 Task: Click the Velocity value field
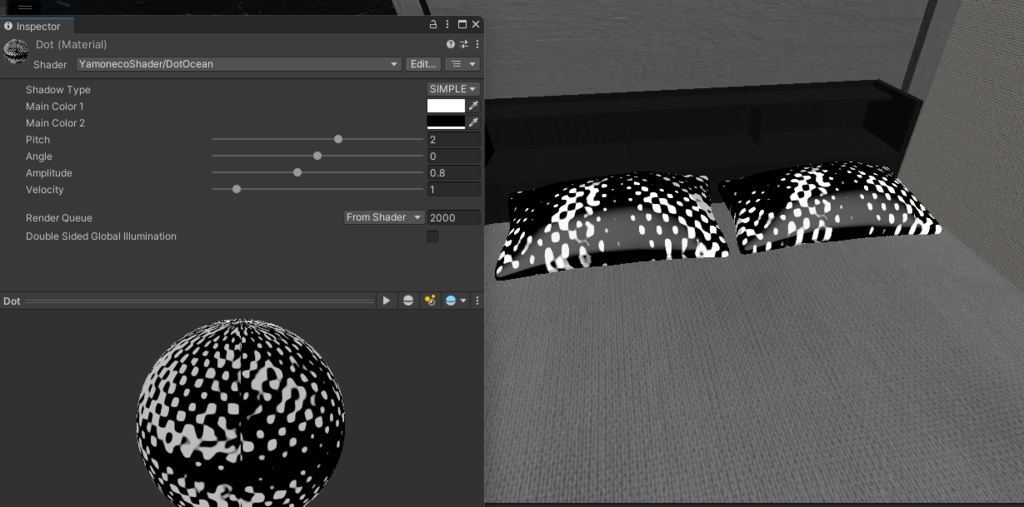pyautogui.click(x=454, y=189)
